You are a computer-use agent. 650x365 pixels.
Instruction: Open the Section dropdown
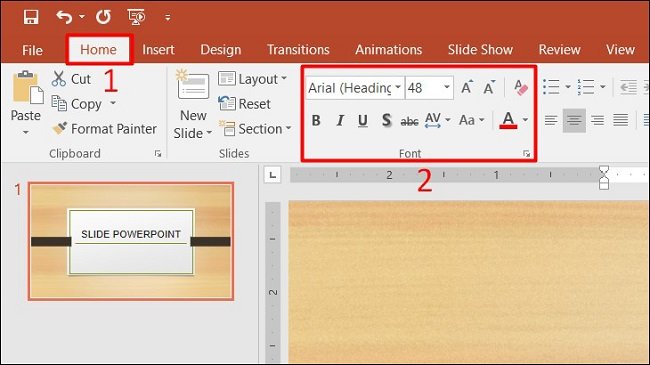(x=255, y=129)
